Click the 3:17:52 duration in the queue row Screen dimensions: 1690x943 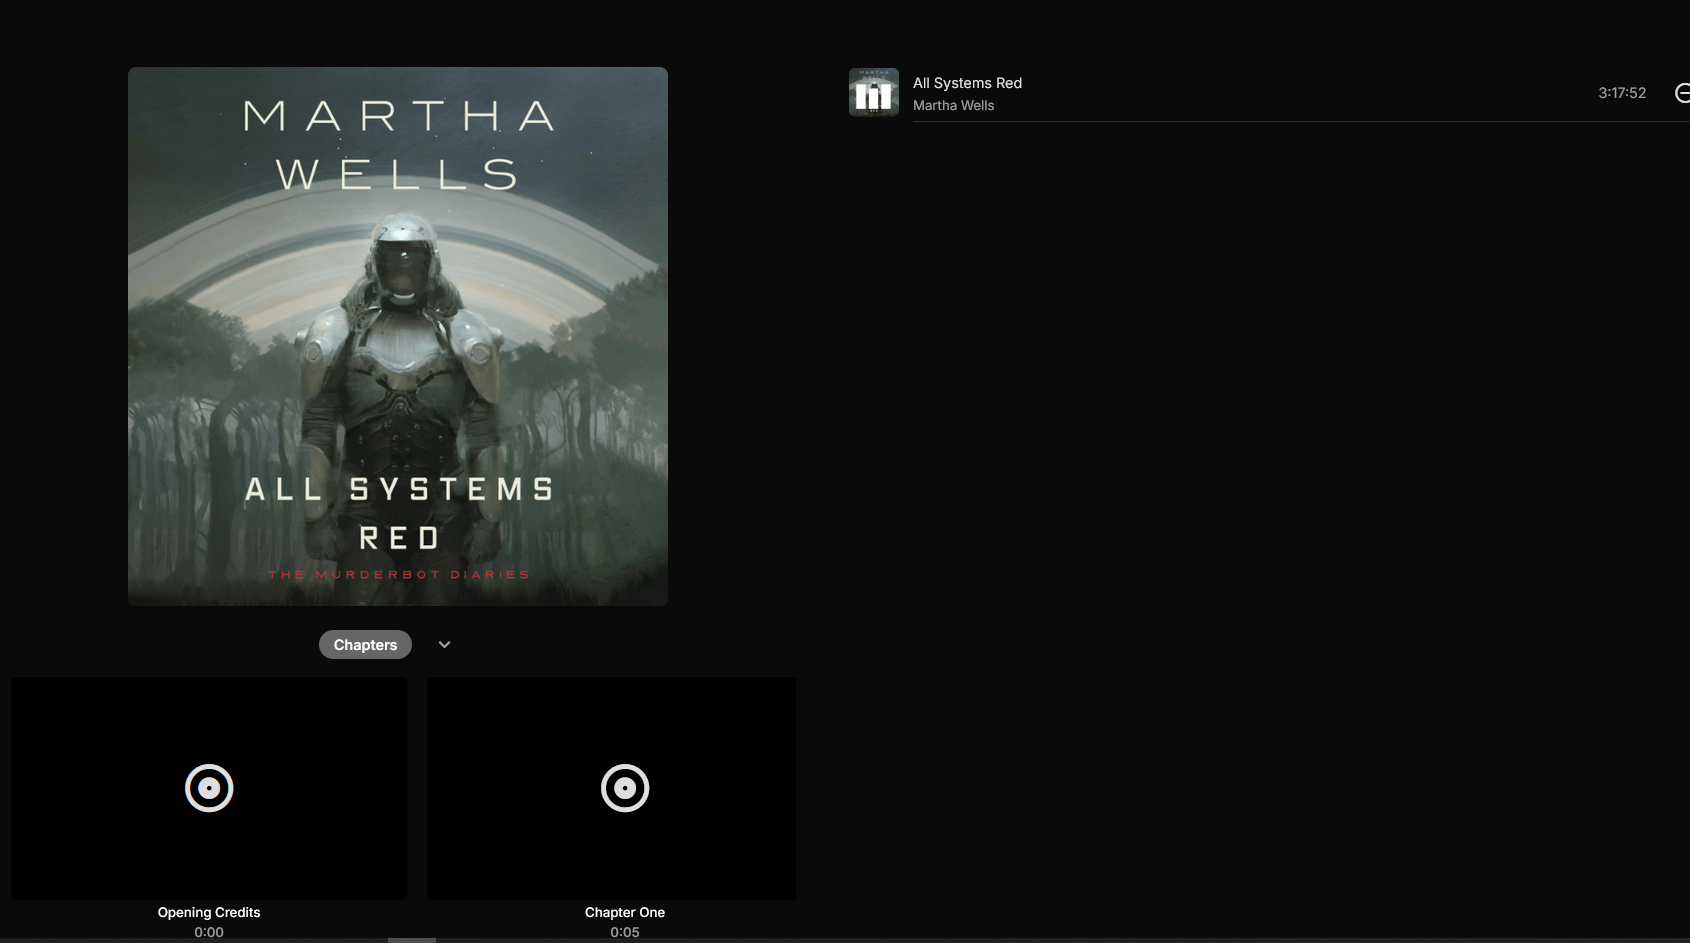tap(1622, 93)
